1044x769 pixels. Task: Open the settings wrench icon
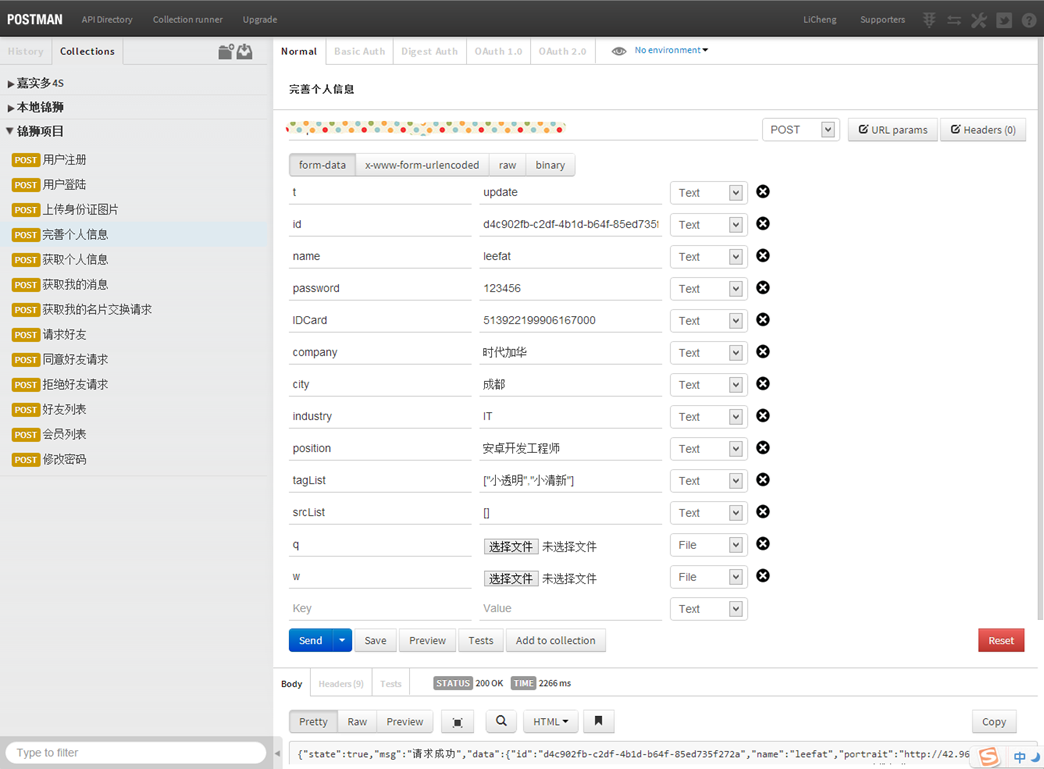(x=979, y=20)
